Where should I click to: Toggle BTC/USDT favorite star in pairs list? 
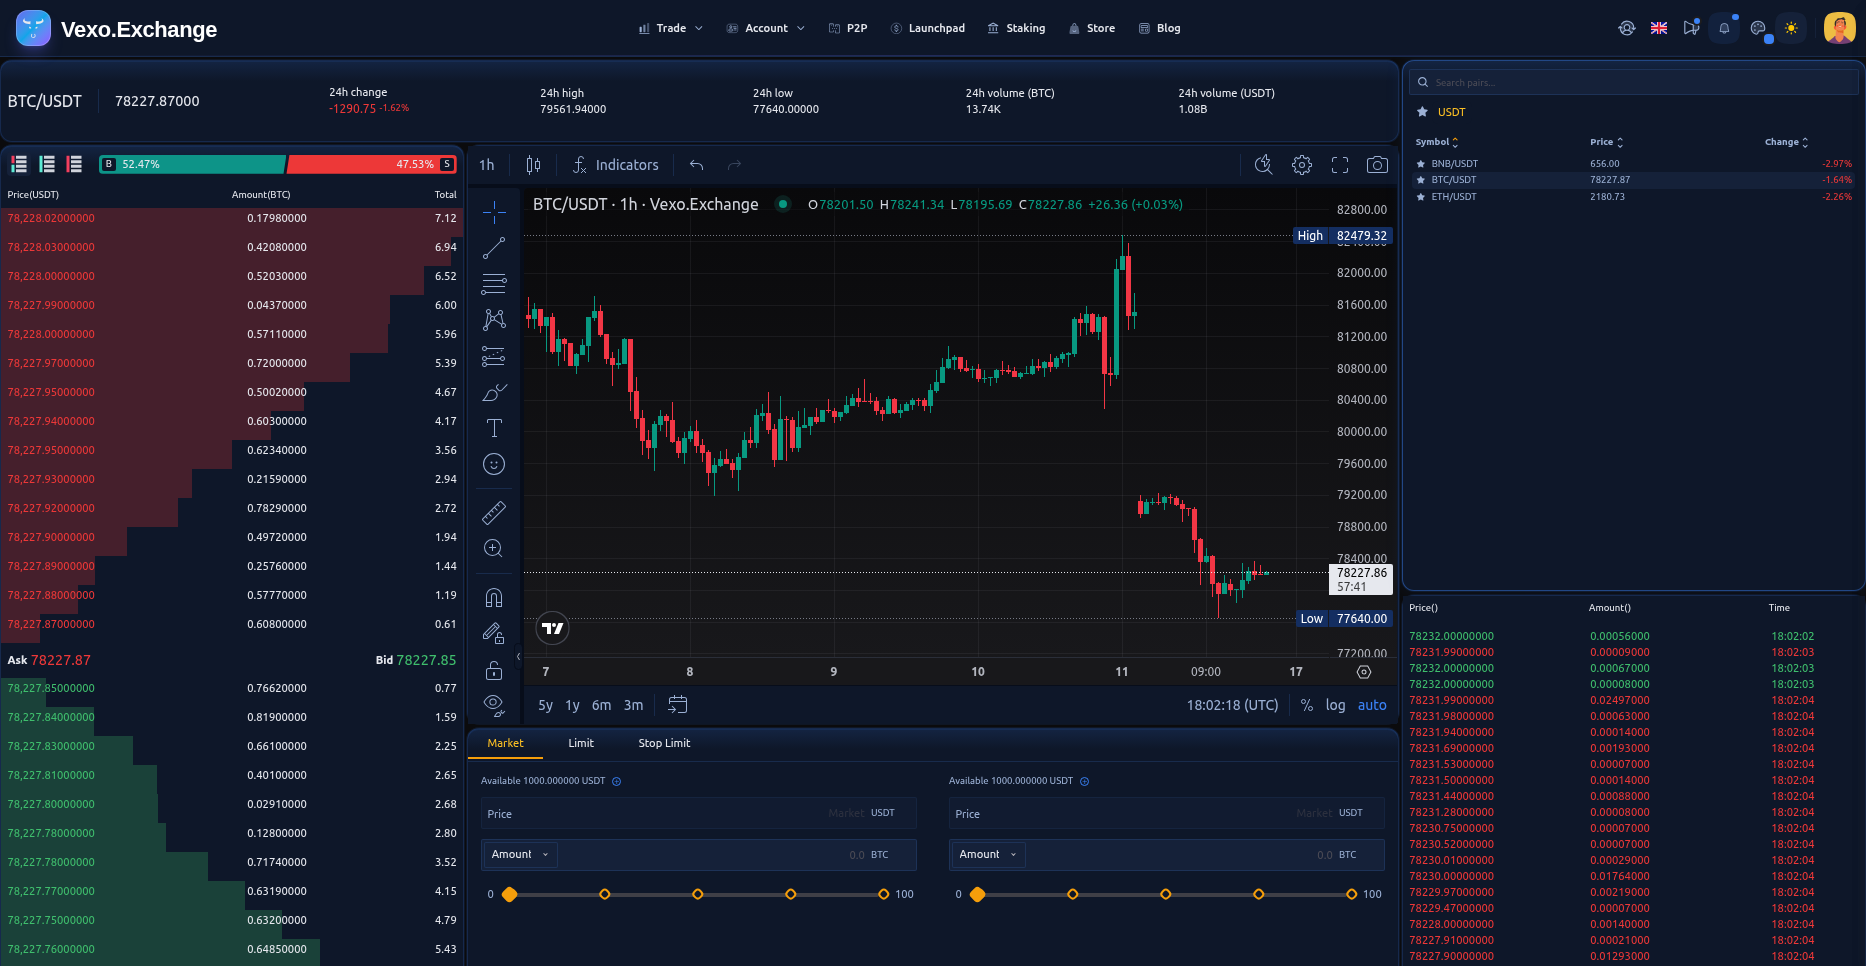[1420, 180]
